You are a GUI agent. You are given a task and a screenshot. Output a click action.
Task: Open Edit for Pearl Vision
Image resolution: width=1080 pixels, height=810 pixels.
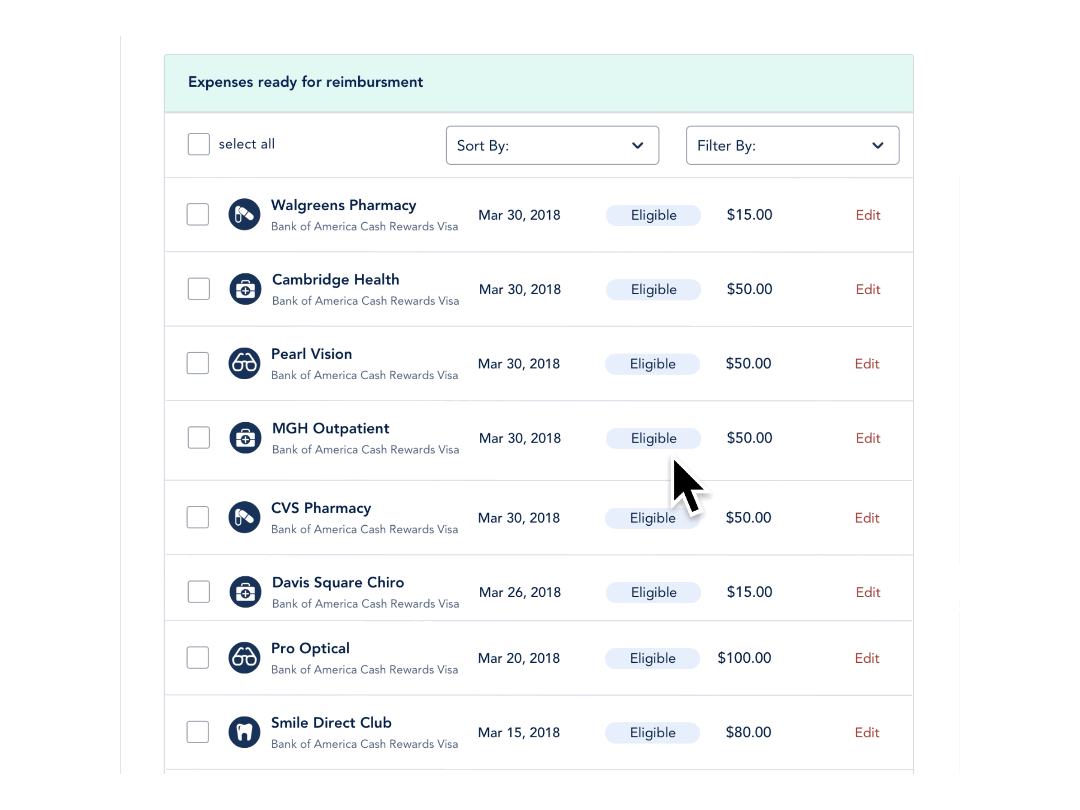click(x=867, y=364)
